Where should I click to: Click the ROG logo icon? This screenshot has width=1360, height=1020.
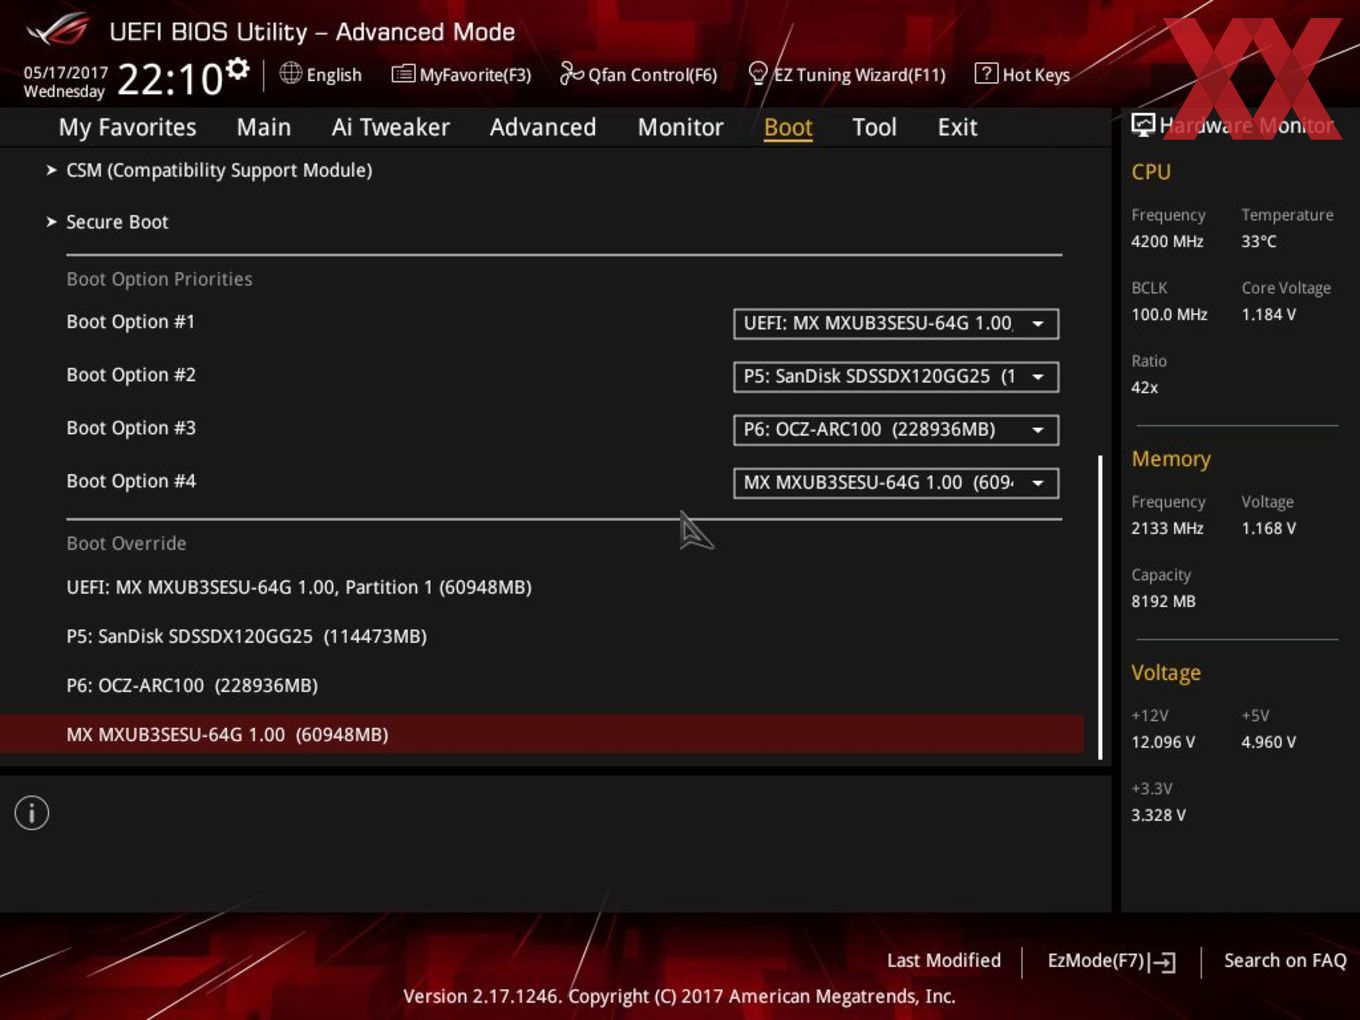point(58,30)
